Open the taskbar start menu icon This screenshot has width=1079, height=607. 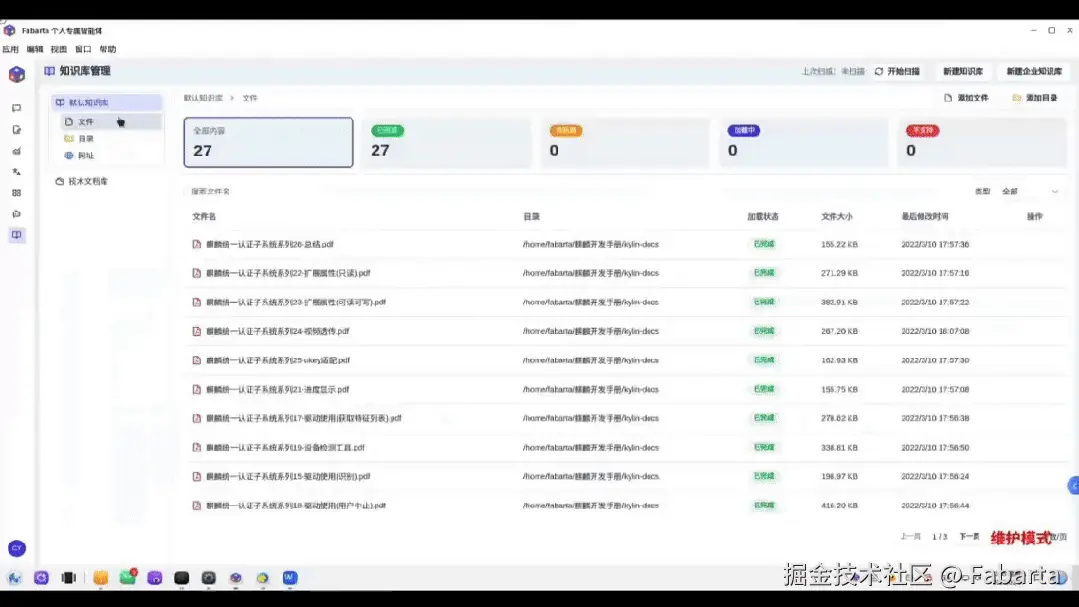[14, 578]
